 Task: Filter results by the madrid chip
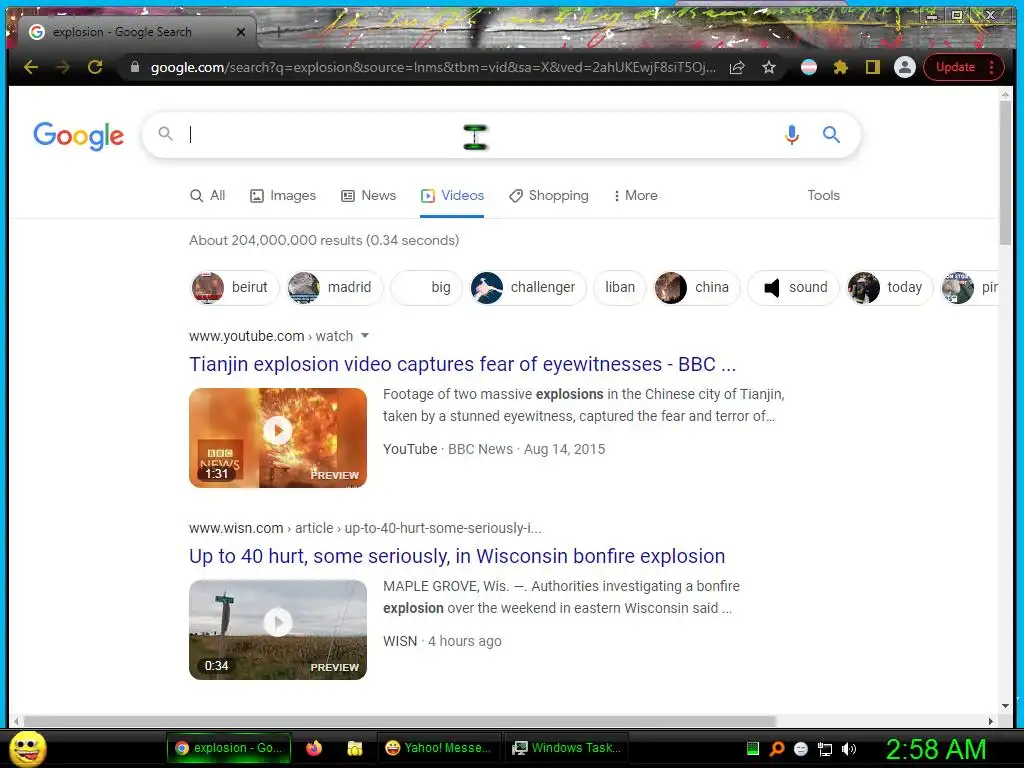point(334,287)
